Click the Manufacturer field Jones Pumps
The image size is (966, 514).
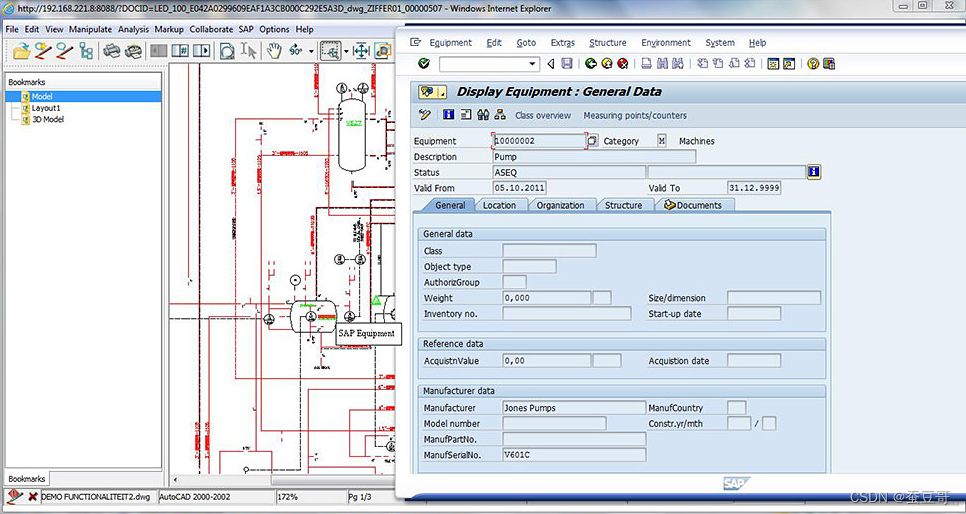coord(574,407)
